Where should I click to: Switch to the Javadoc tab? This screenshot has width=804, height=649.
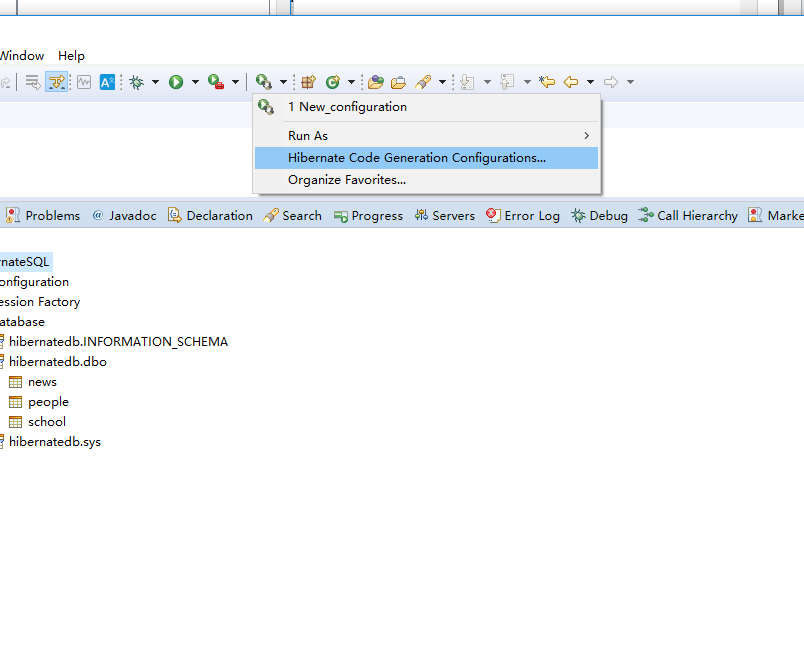point(124,216)
